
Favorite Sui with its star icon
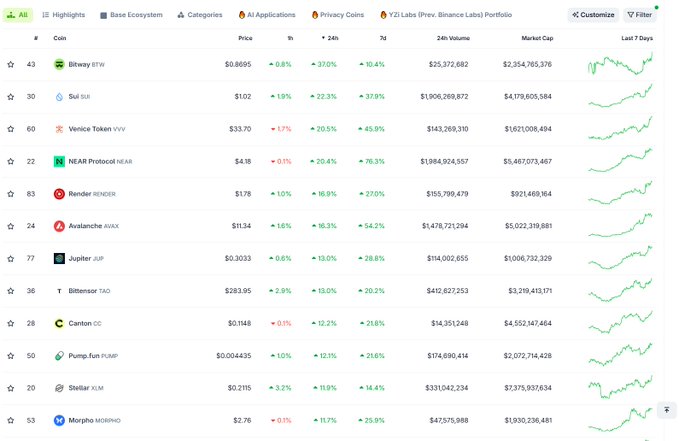(11, 97)
